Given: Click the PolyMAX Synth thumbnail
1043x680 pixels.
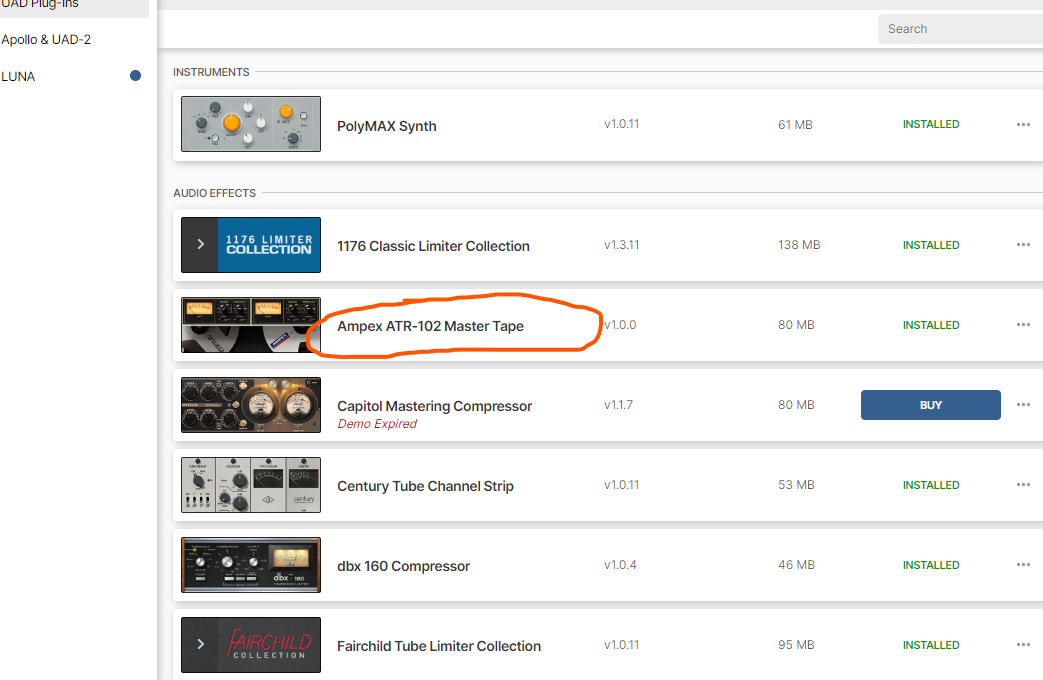Looking at the screenshot, I should pyautogui.click(x=251, y=124).
